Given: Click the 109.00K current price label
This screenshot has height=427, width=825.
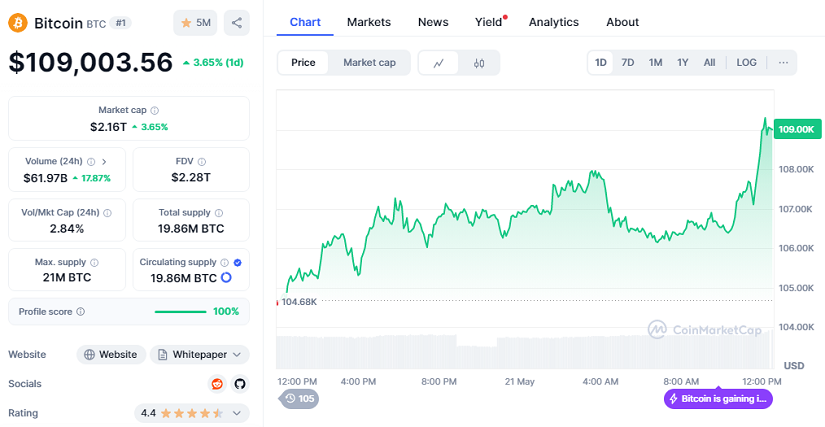Looking at the screenshot, I should coord(797,129).
